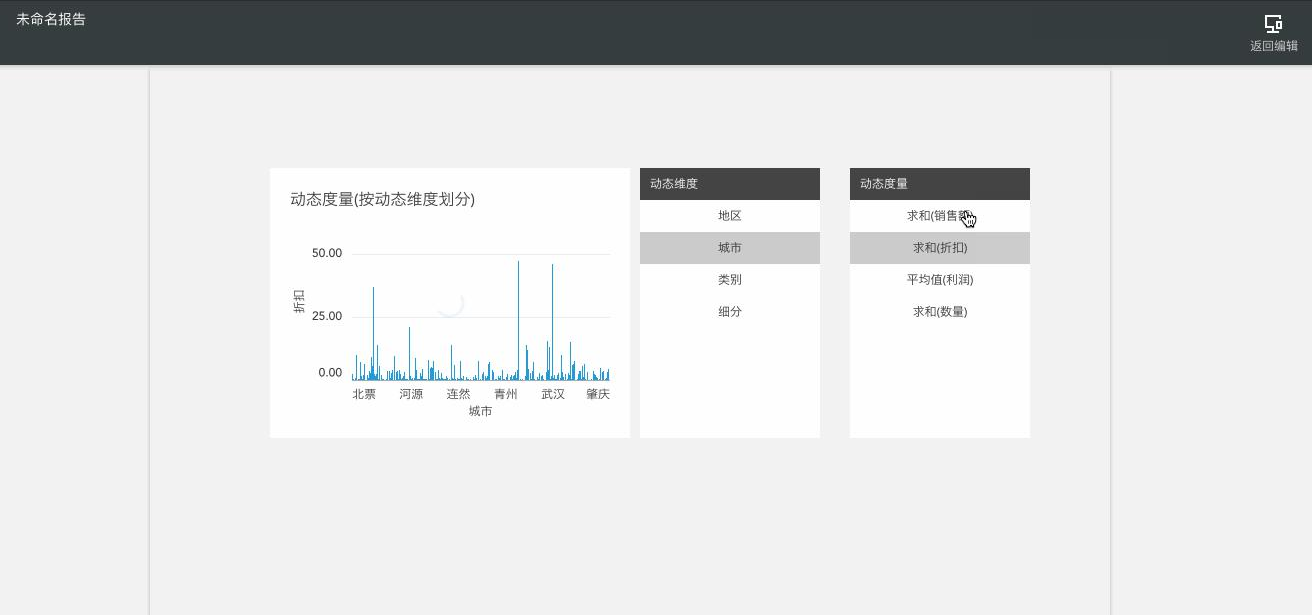Click the highlighted 求和(折扣) measure
The width and height of the screenshot is (1312, 615).
939,248
